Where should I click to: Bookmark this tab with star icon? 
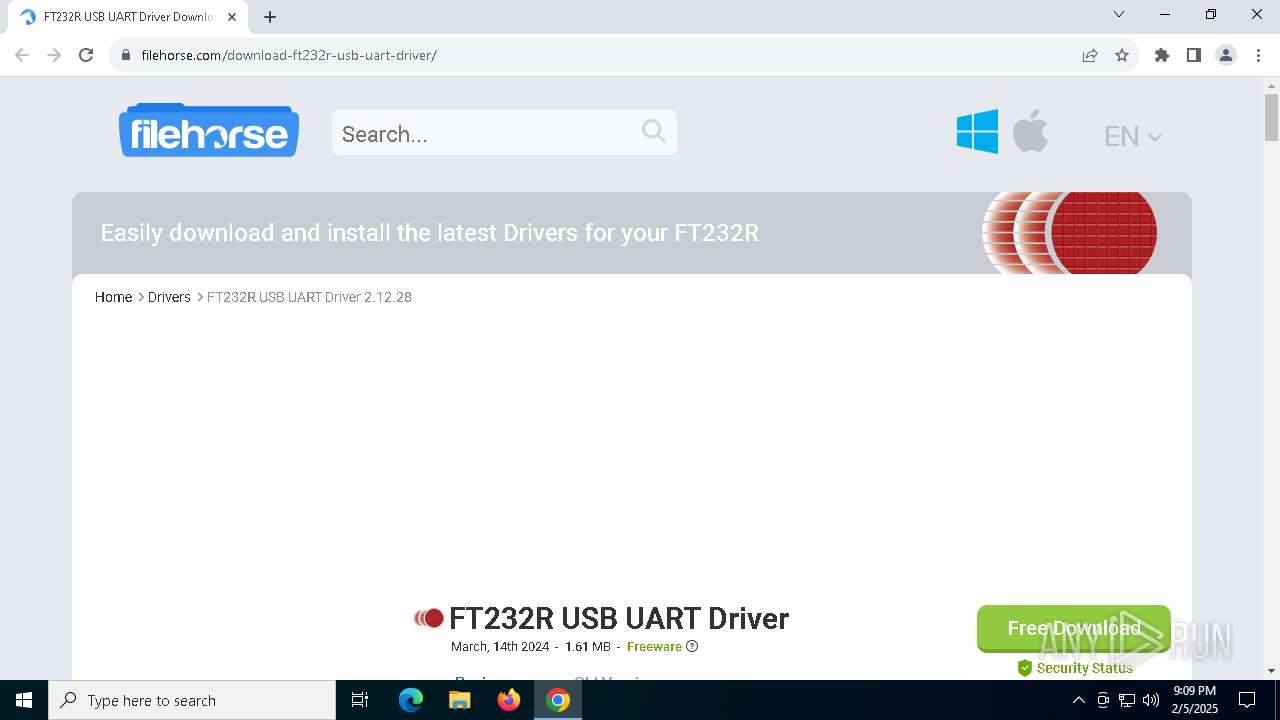(1122, 55)
